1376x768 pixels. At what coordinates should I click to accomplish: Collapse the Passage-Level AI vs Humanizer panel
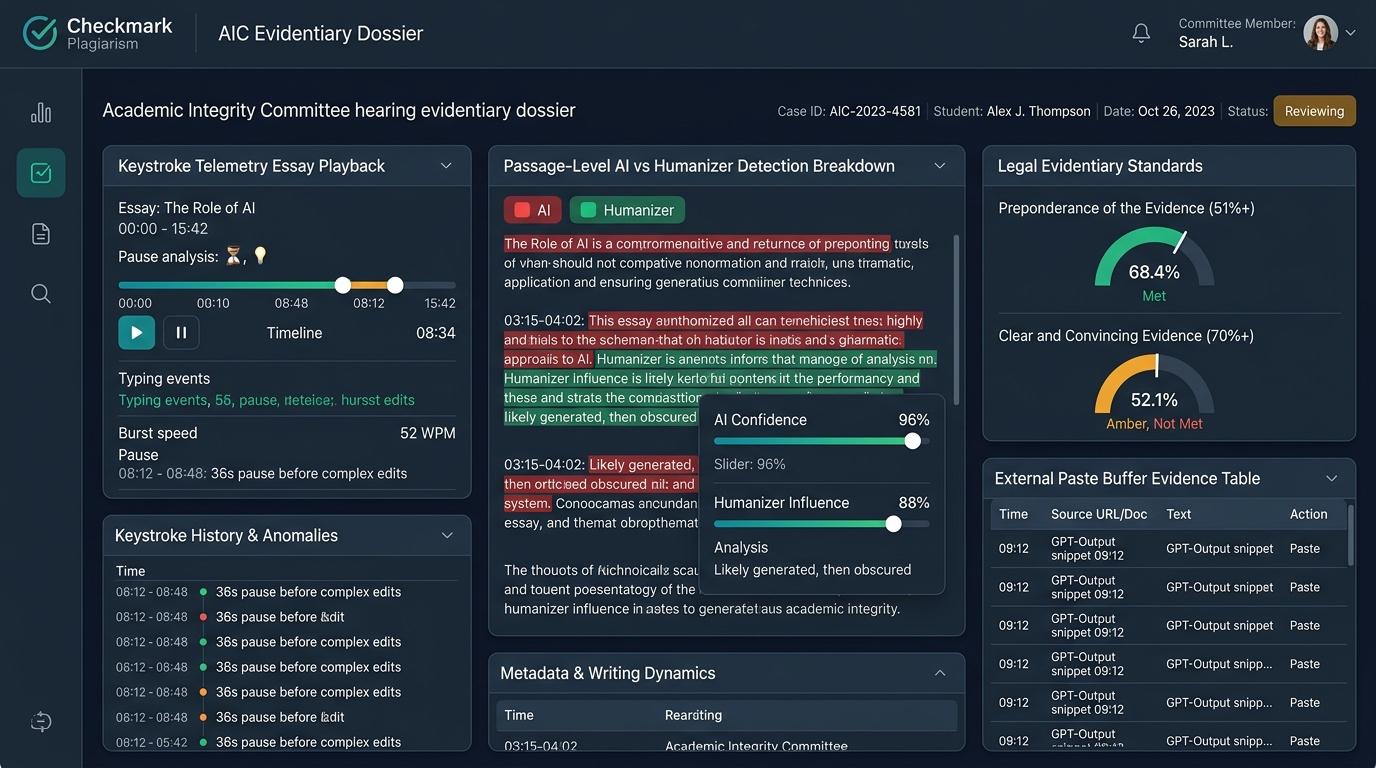[940, 166]
